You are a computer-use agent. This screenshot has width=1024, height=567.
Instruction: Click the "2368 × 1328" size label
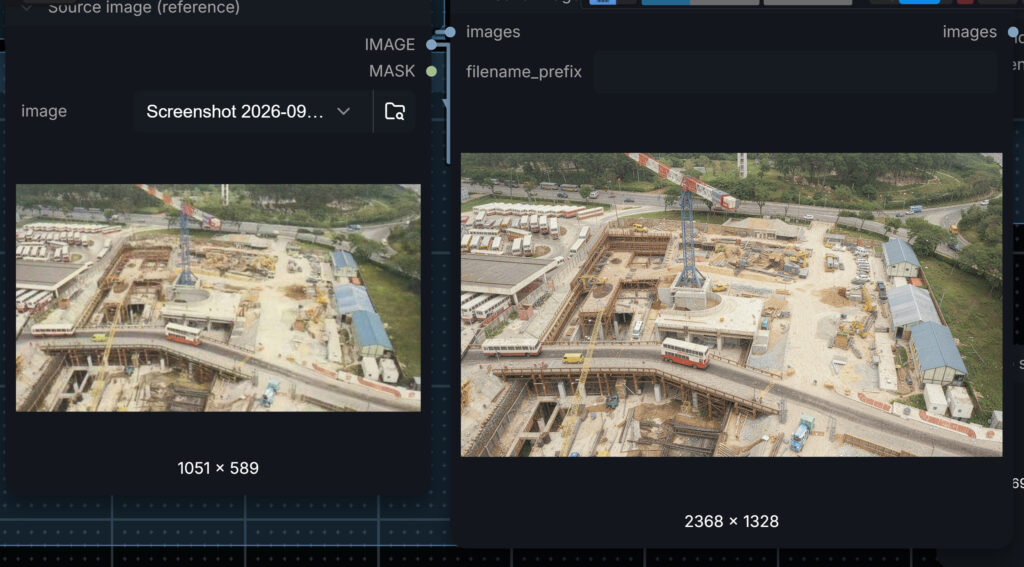(x=731, y=521)
